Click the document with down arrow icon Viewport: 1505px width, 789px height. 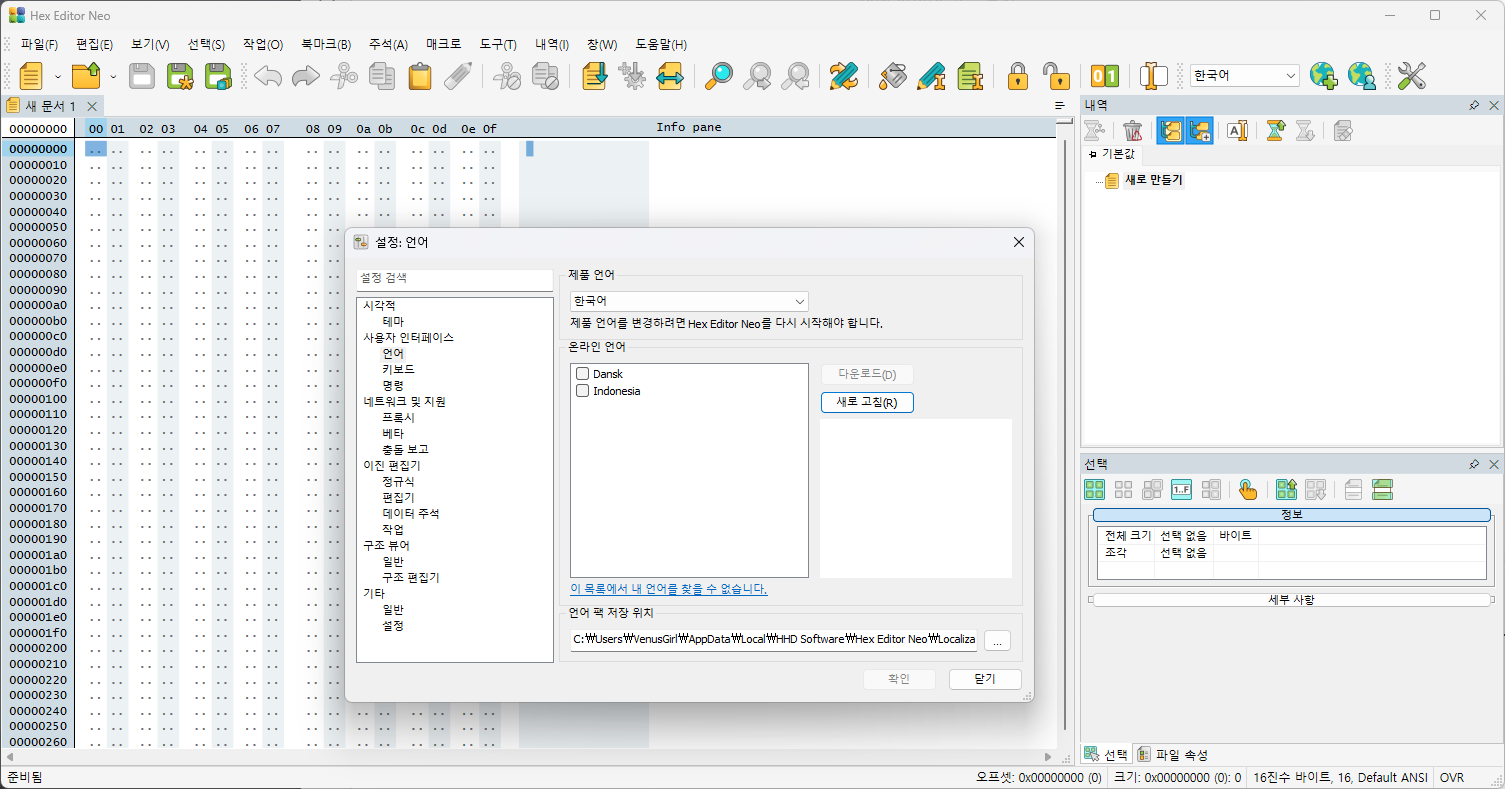pyautogui.click(x=593, y=76)
